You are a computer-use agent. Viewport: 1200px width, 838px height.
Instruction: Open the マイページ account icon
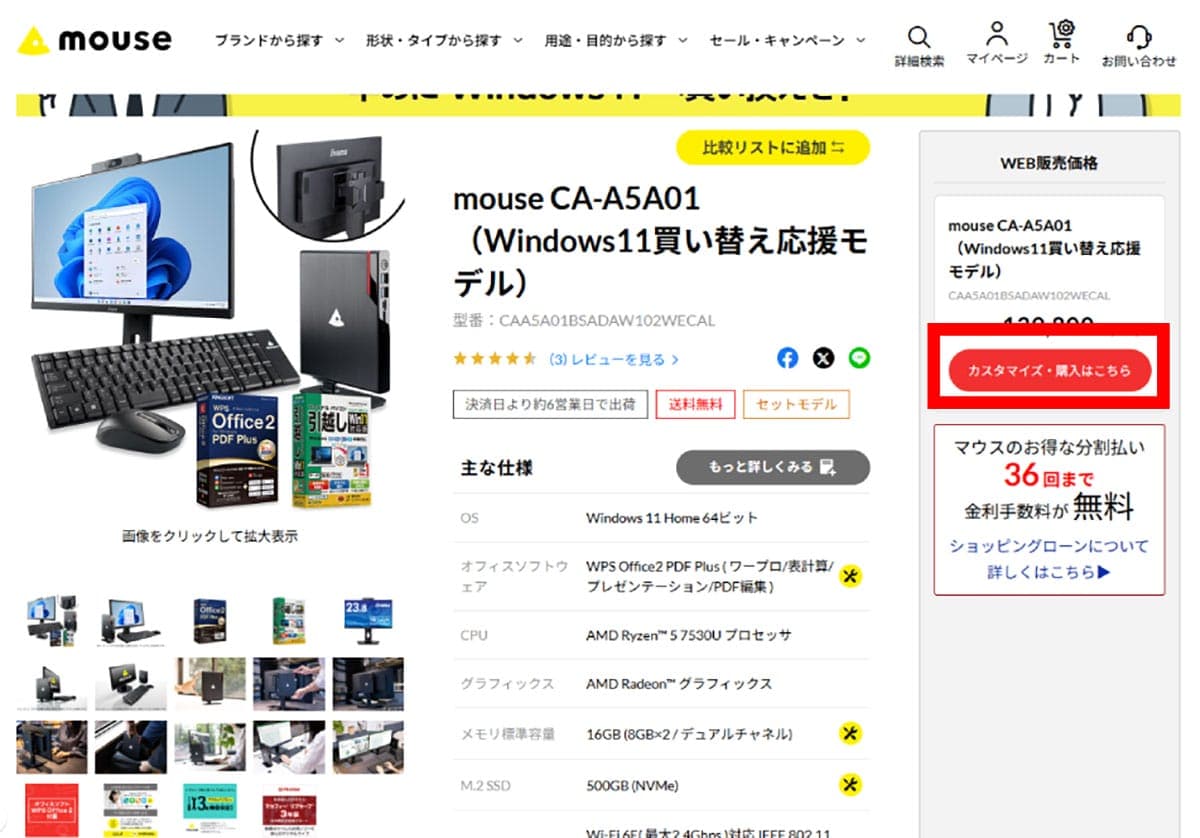[x=996, y=36]
